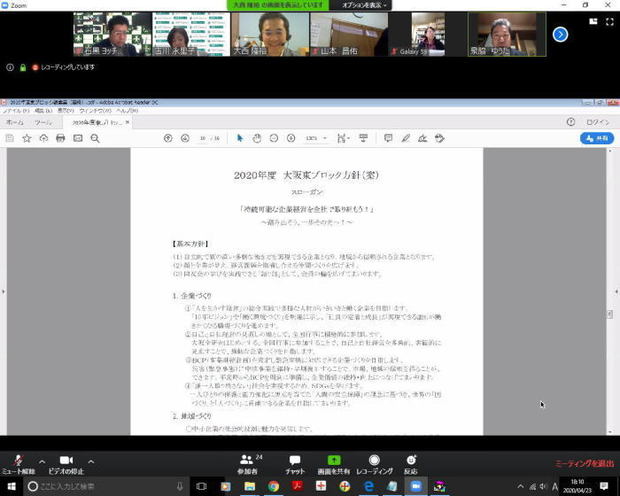Open Acrobat File menu
The image size is (620, 496).
coord(16,111)
